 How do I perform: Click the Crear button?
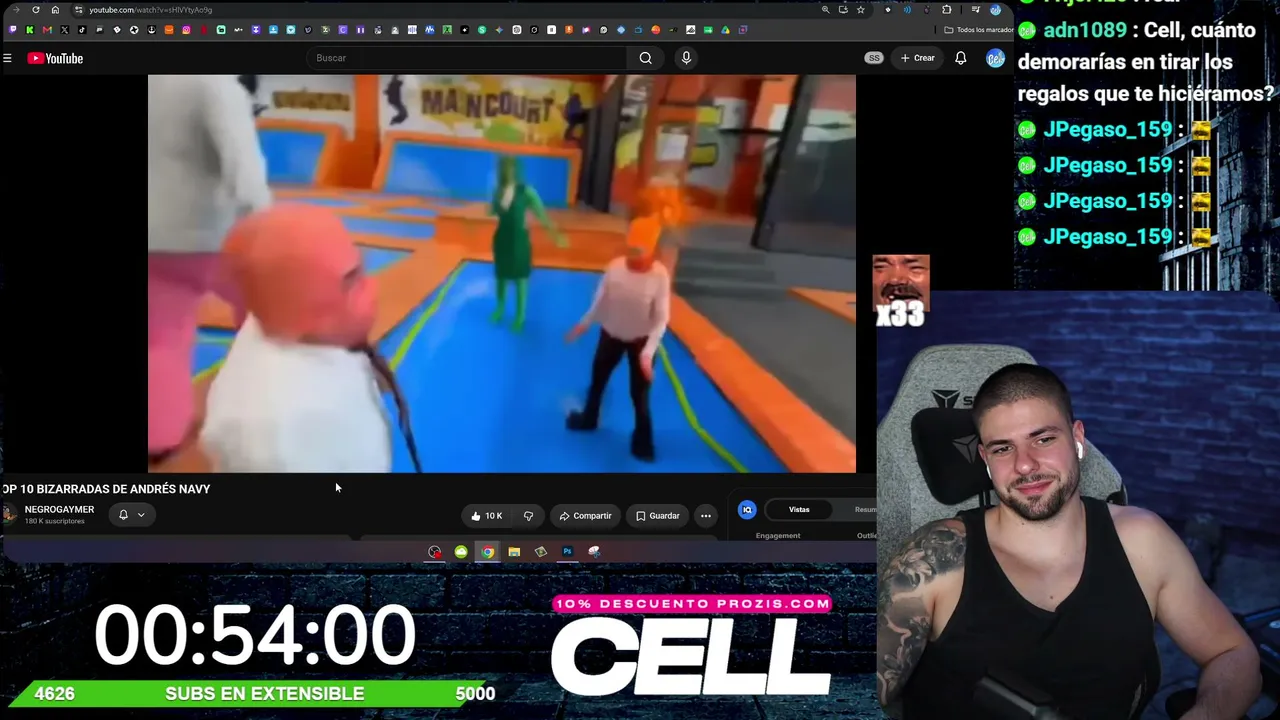coord(917,58)
